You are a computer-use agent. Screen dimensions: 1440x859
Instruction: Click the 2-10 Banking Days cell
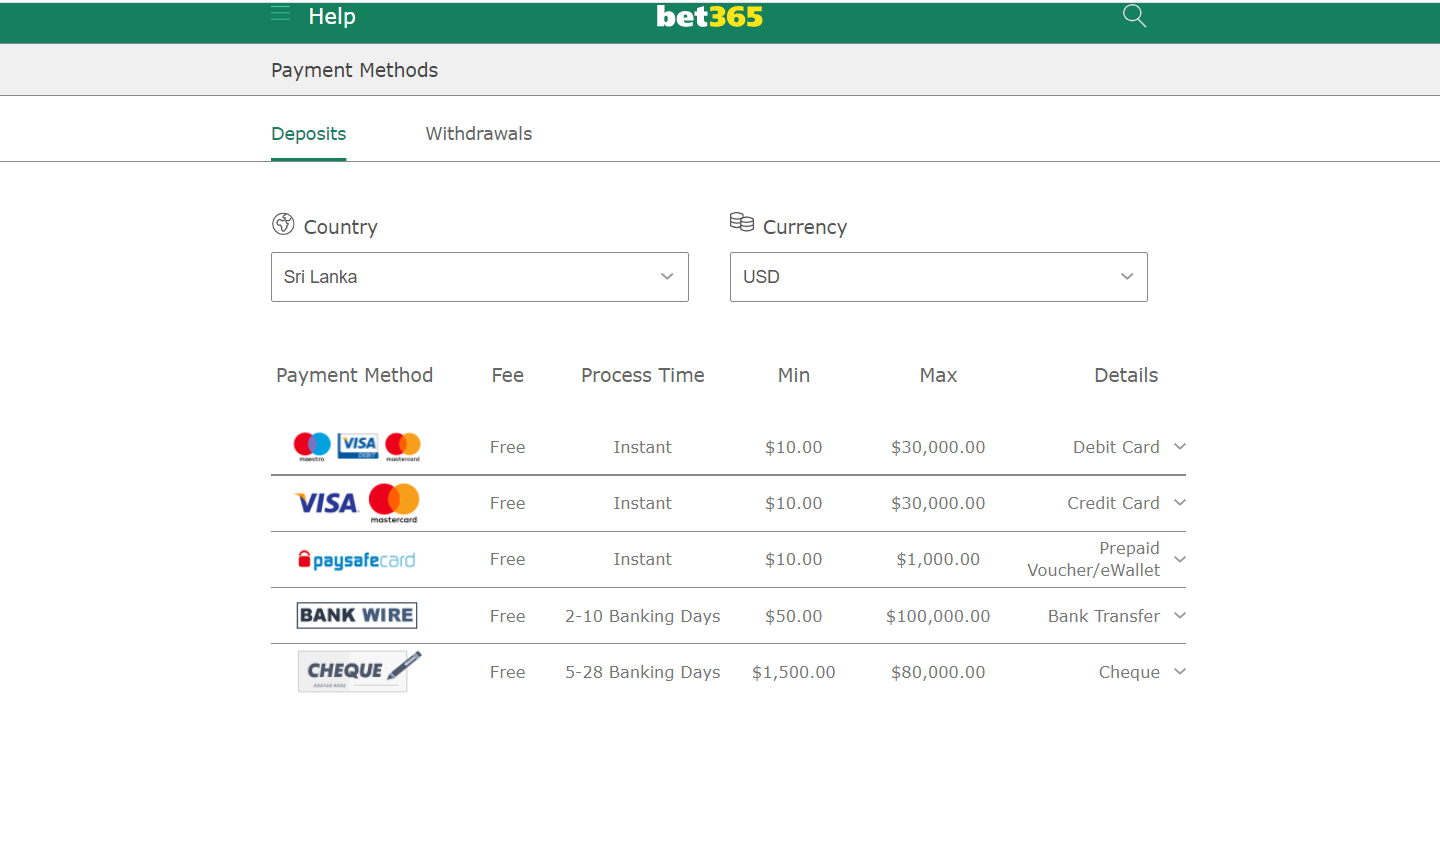tap(643, 616)
